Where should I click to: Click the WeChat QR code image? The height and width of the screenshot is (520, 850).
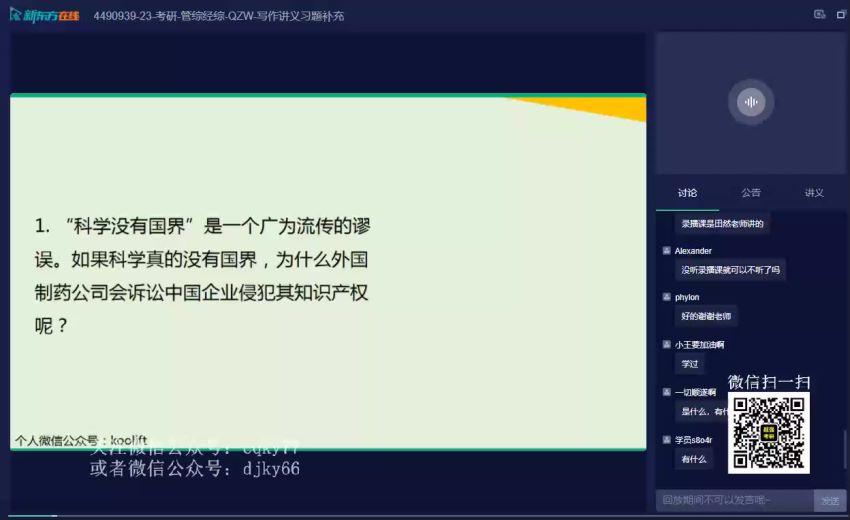coord(769,433)
